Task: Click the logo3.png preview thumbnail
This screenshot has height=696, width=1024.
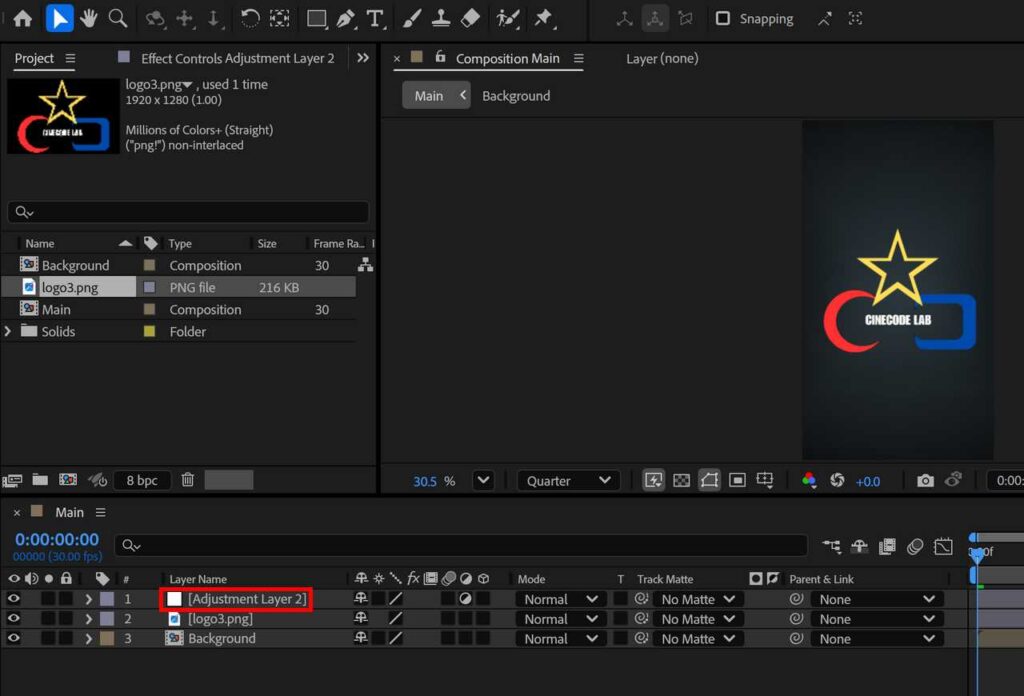Action: click(x=63, y=116)
